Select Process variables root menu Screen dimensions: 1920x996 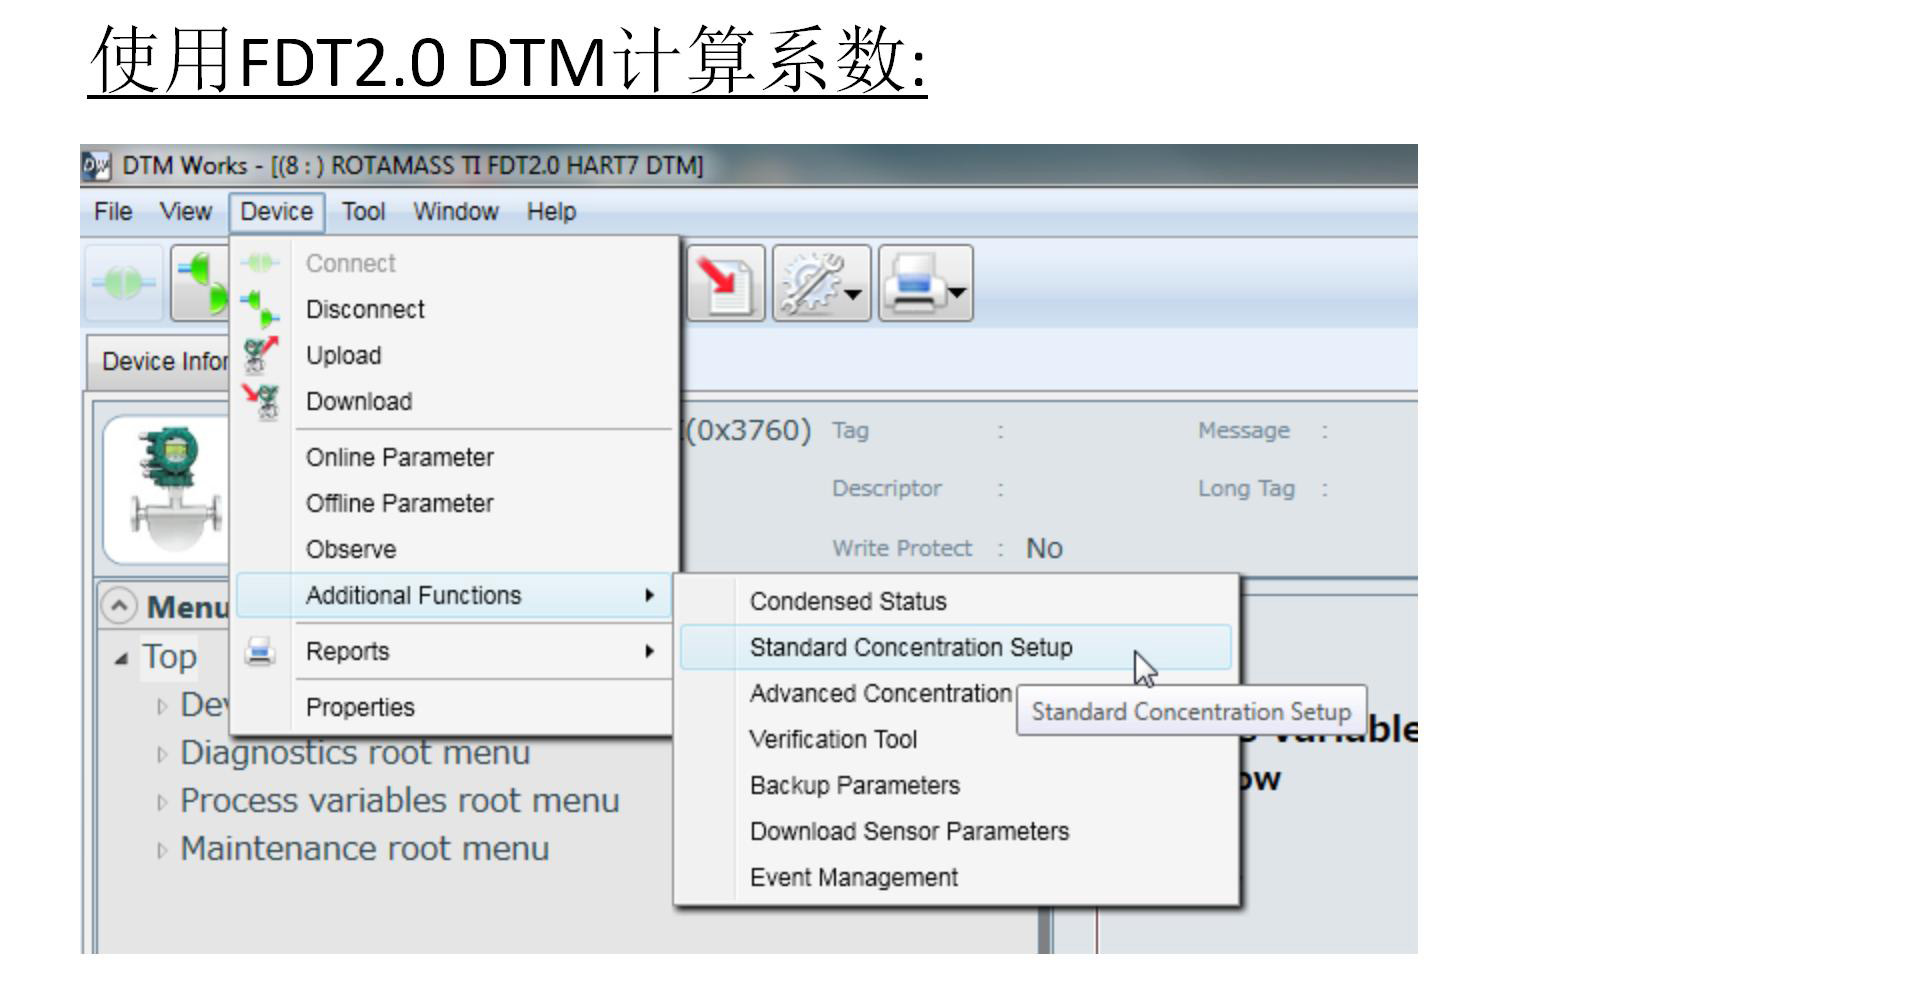(x=400, y=801)
